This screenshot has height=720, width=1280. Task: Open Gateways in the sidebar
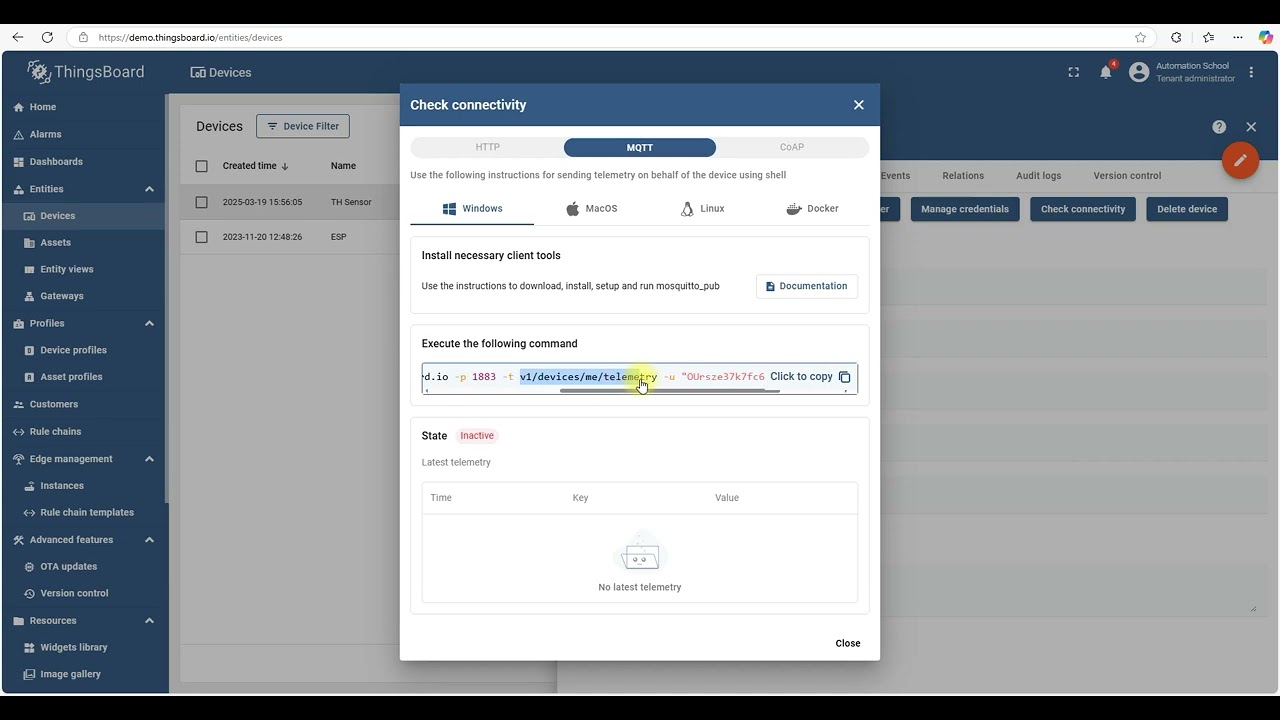[x=84, y=296]
